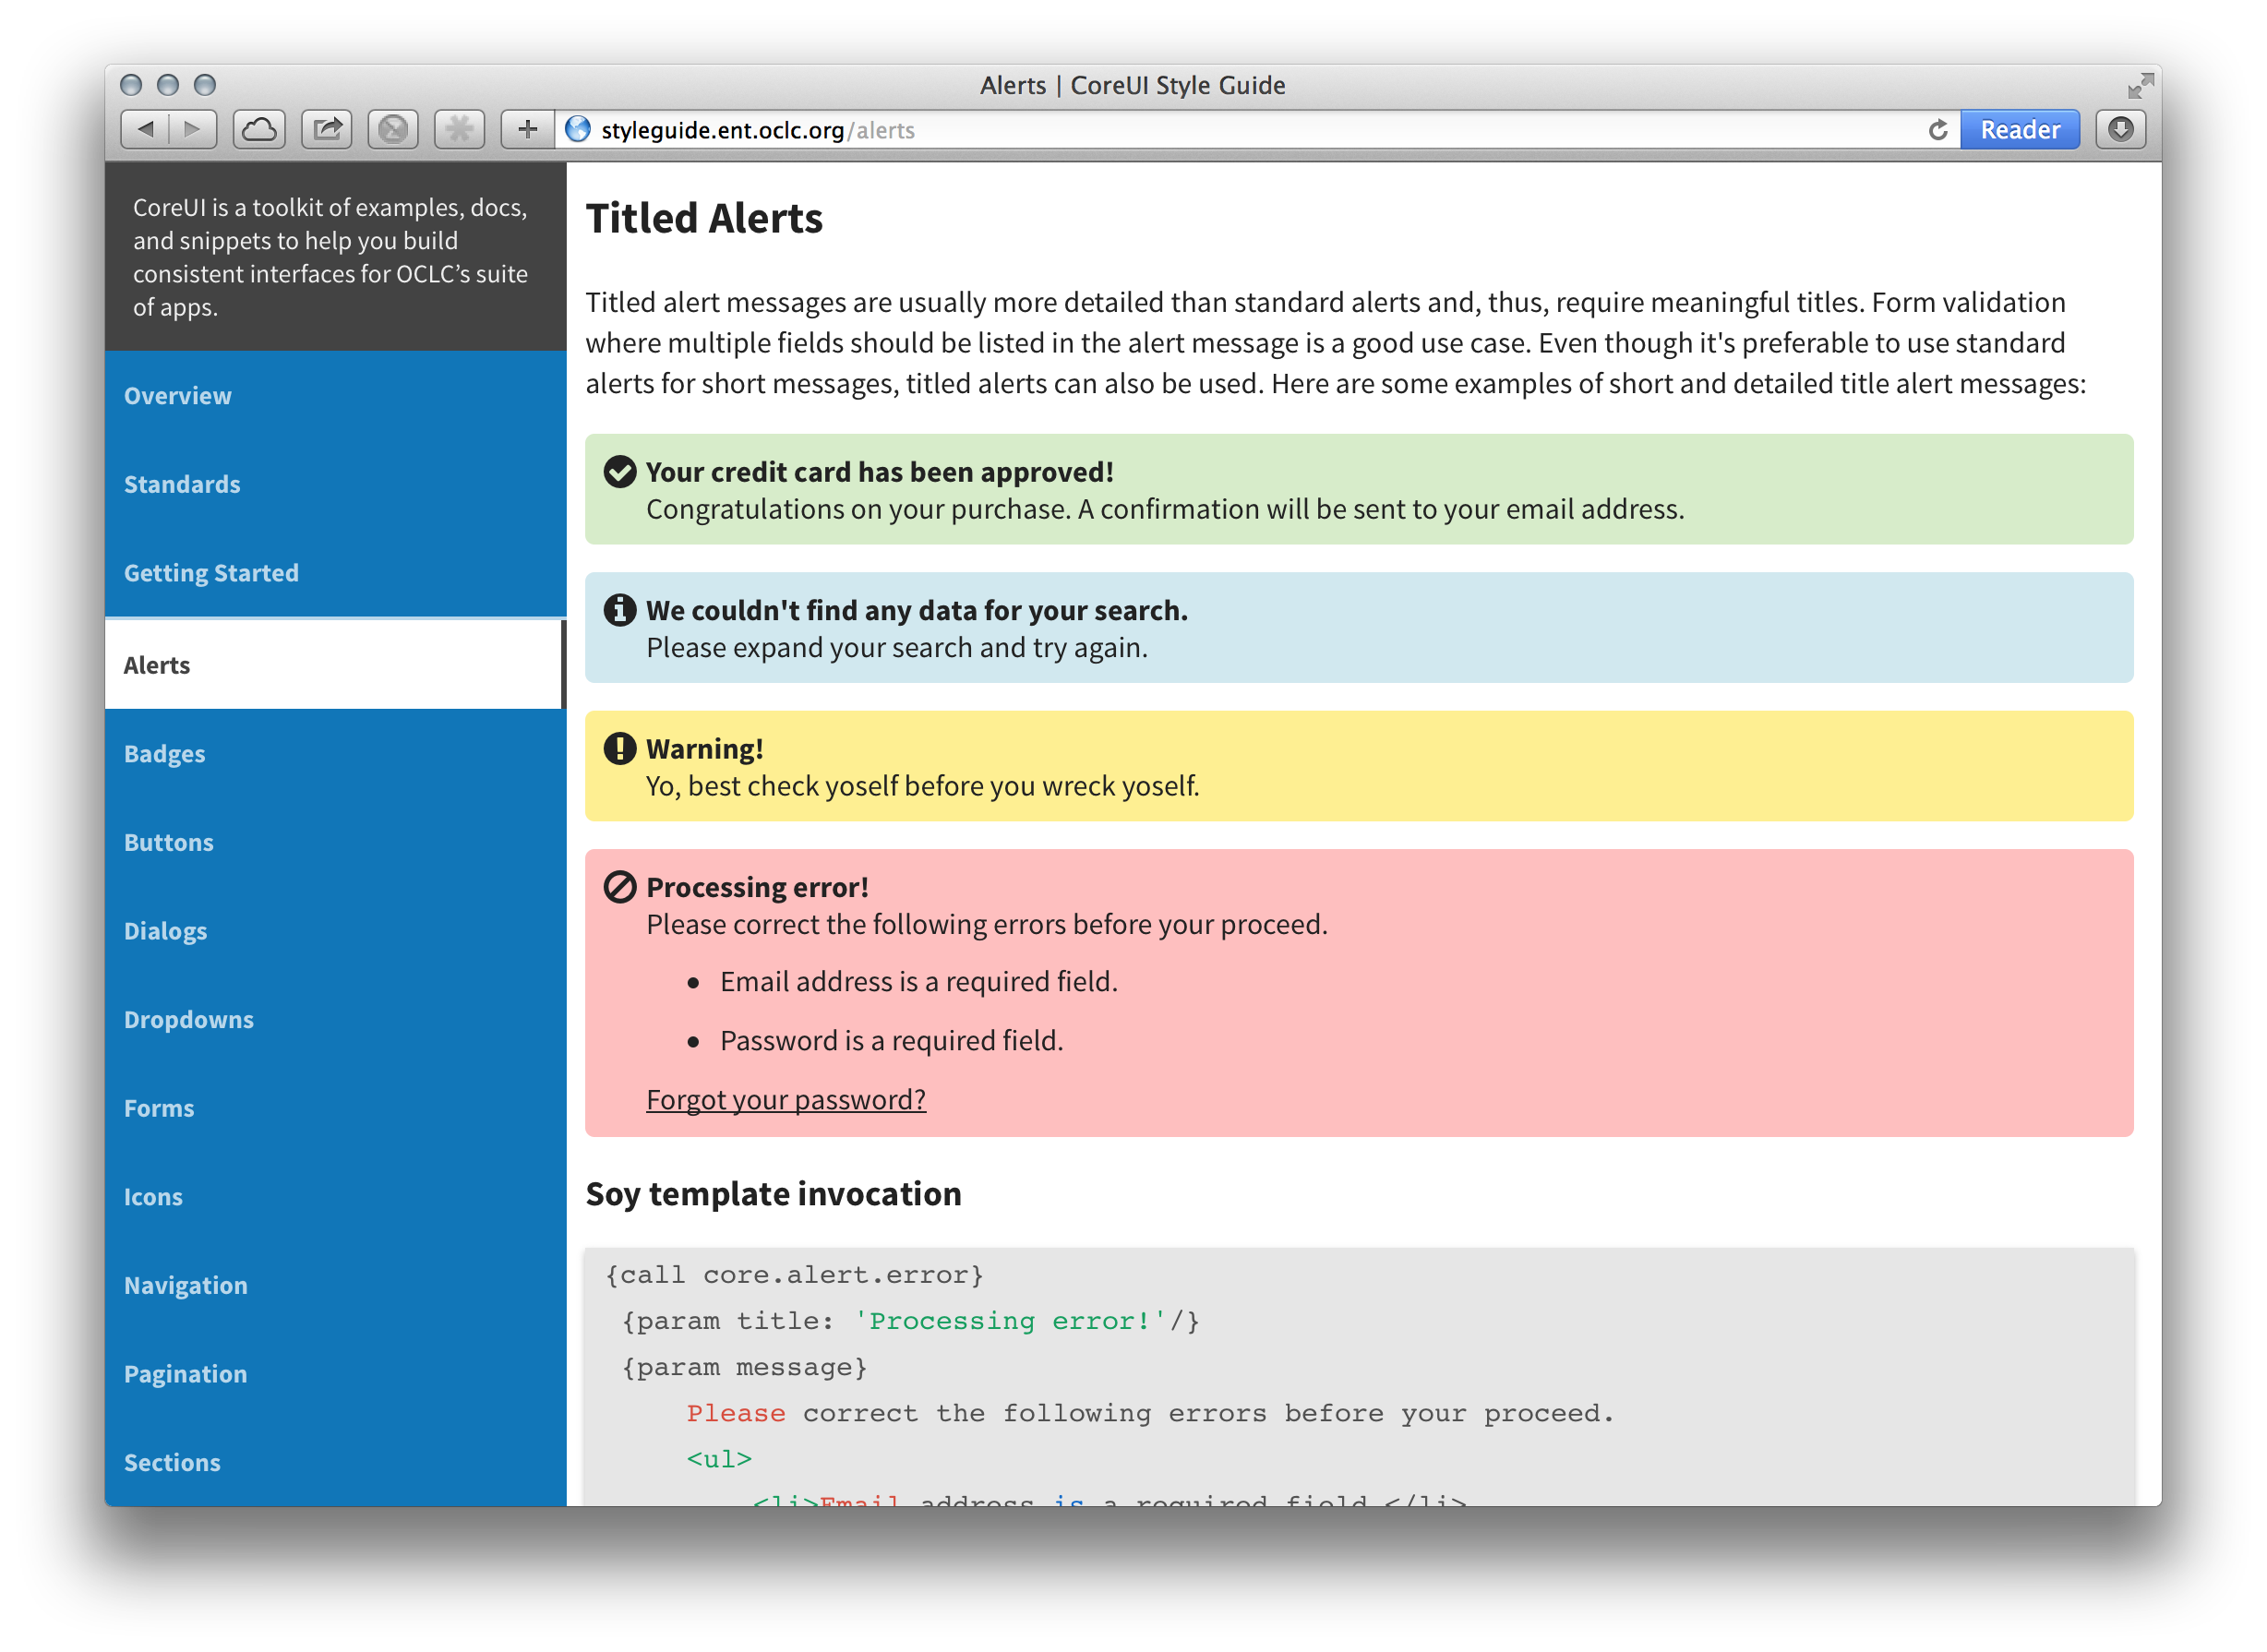Open the Overview sidebar item
The image size is (2267, 1652).
click(x=336, y=396)
